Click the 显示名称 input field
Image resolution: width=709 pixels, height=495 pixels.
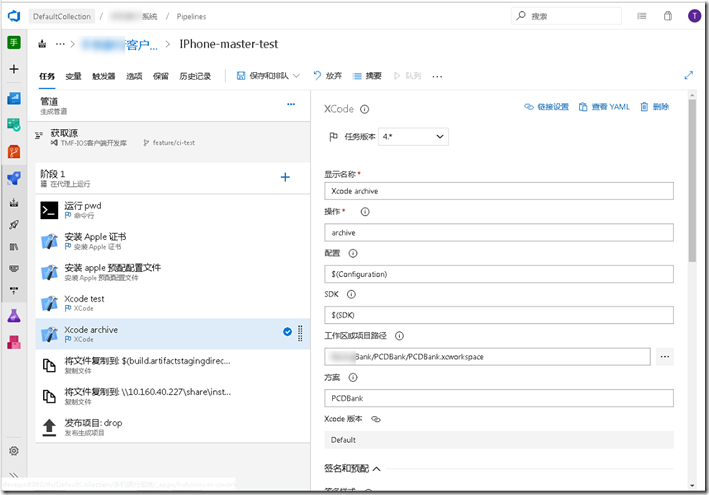(499, 191)
